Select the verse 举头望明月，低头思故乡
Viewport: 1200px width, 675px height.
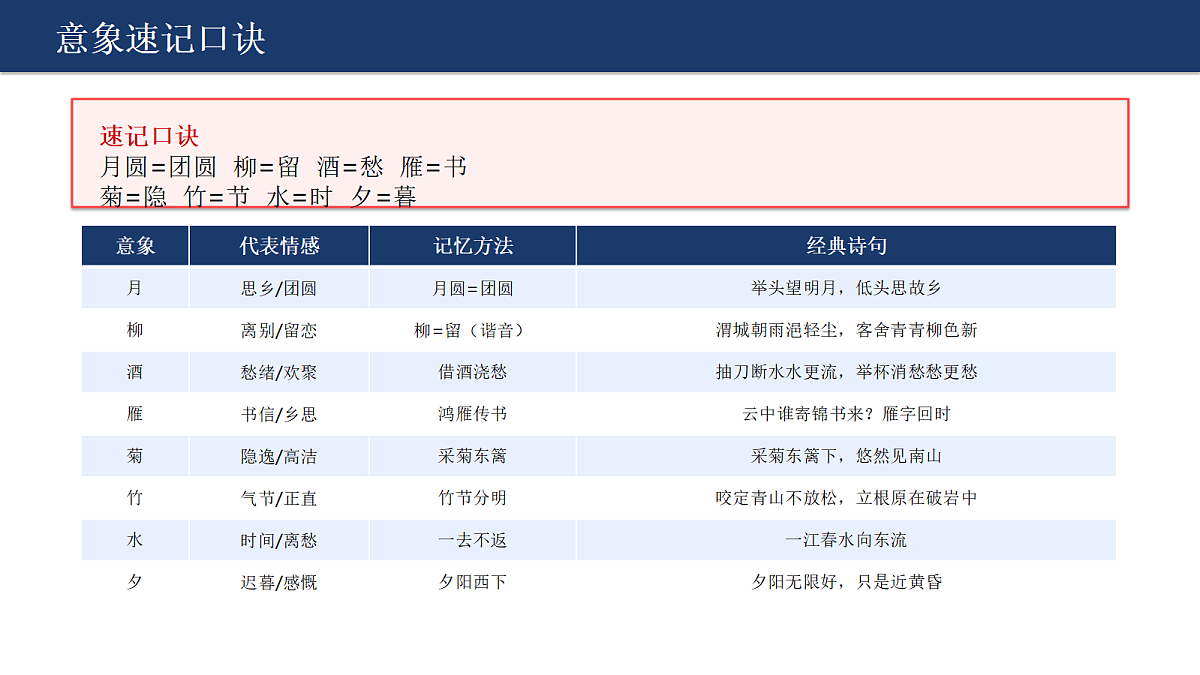846,288
